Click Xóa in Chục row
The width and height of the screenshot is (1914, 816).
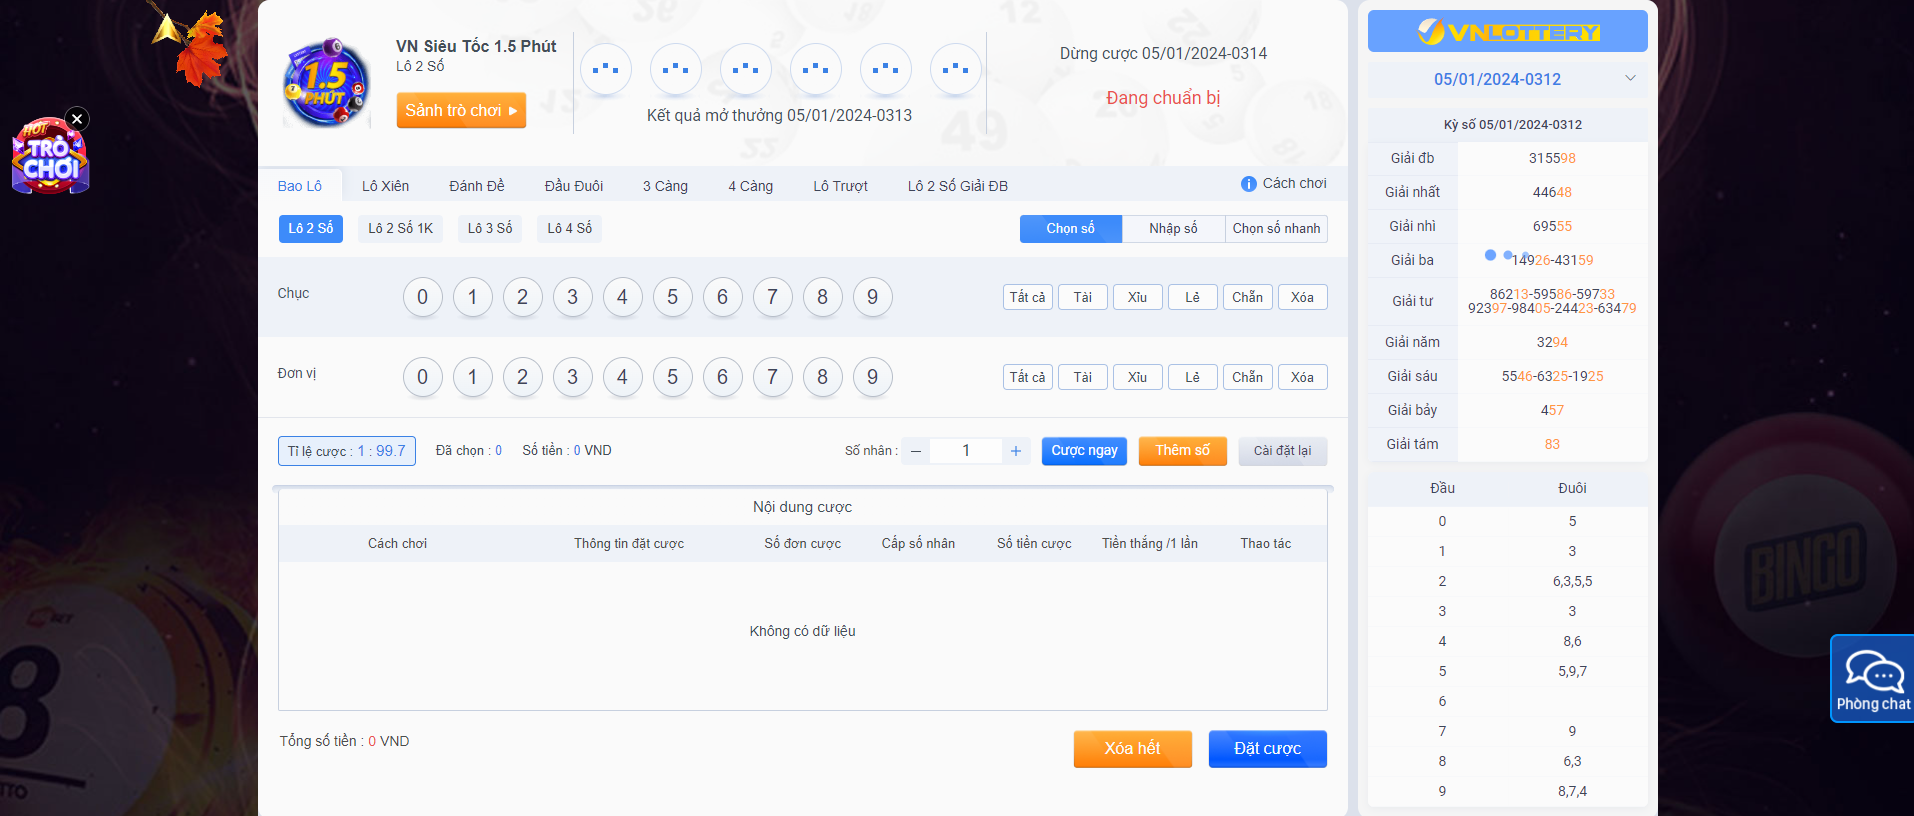[1303, 297]
